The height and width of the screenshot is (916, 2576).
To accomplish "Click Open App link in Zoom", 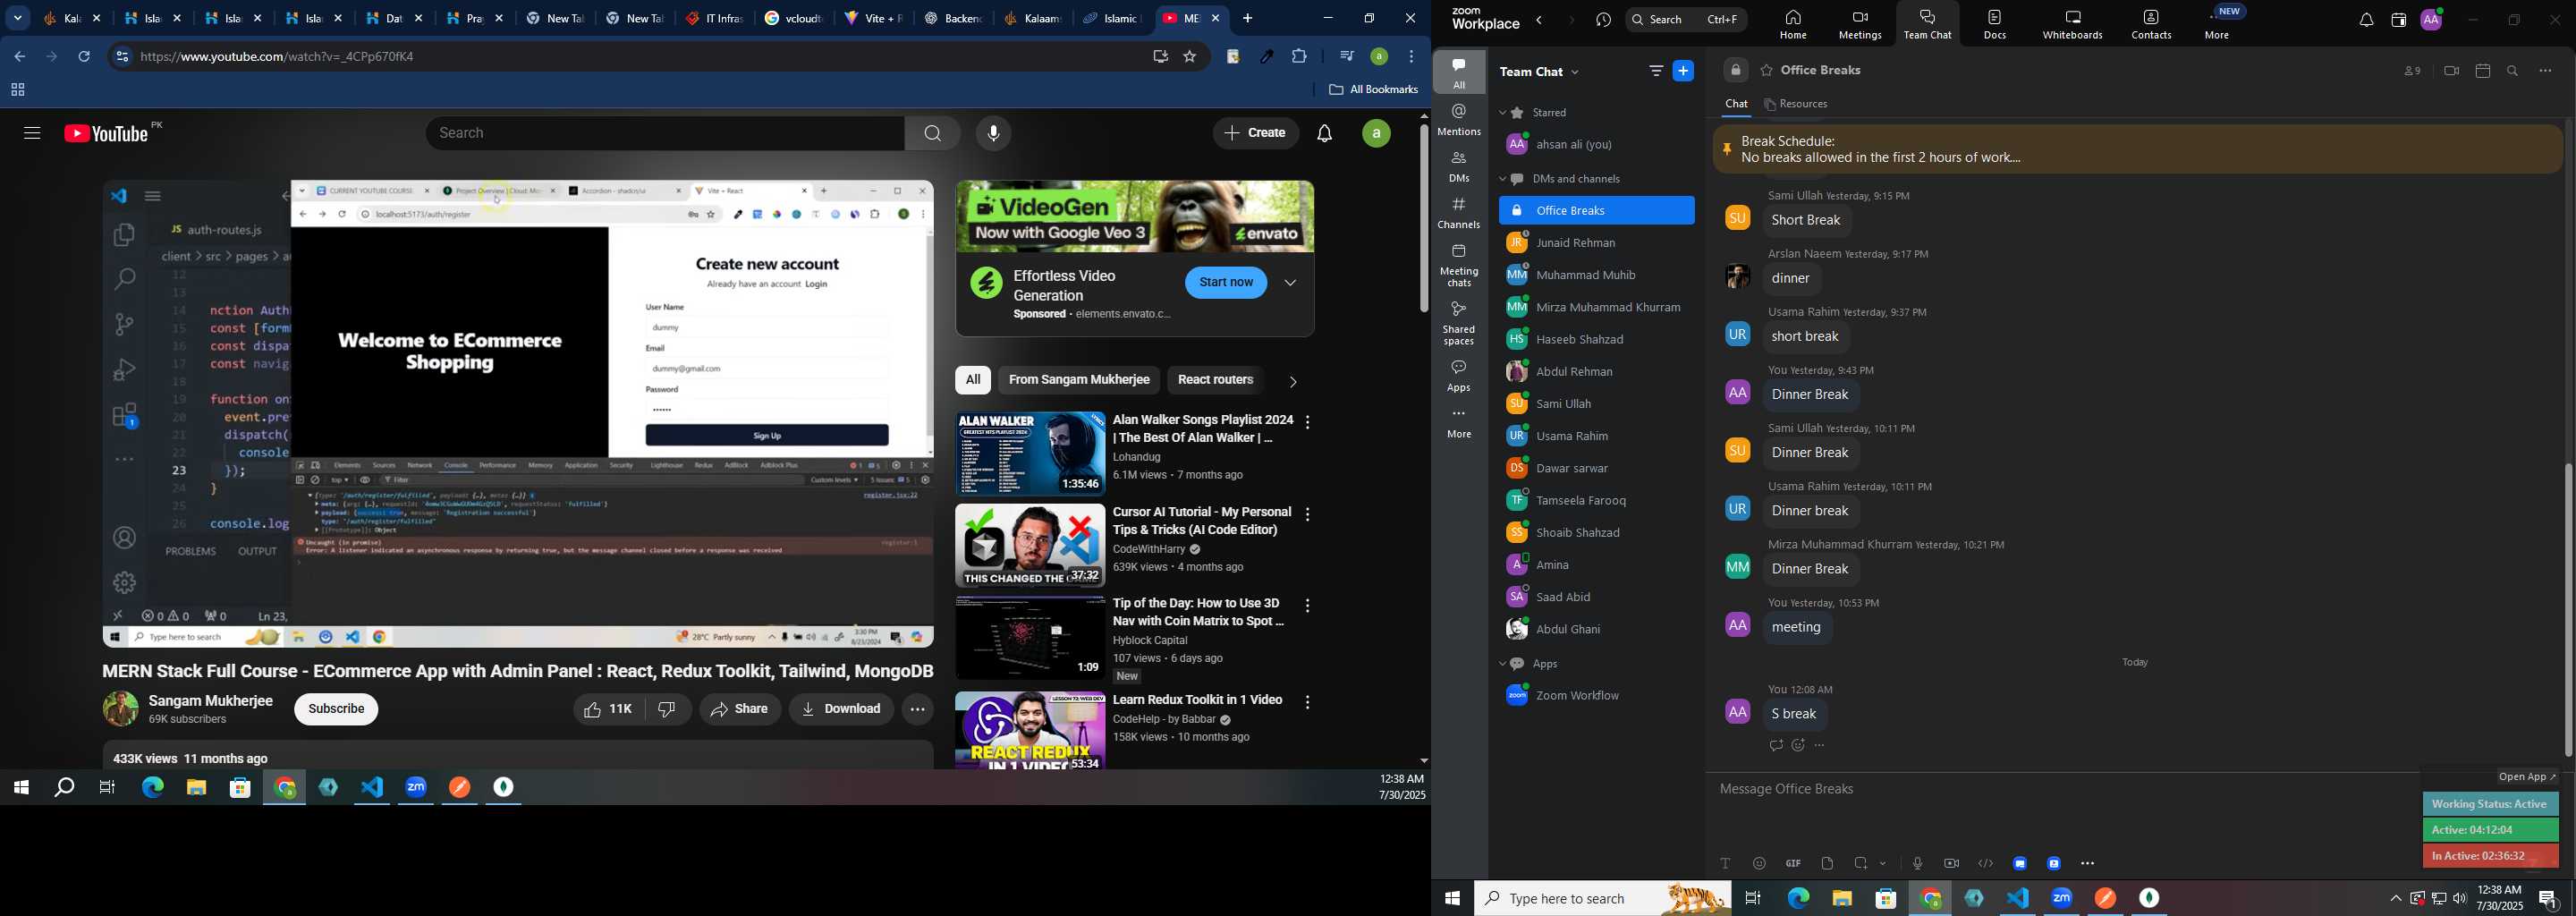I will click(x=2527, y=777).
